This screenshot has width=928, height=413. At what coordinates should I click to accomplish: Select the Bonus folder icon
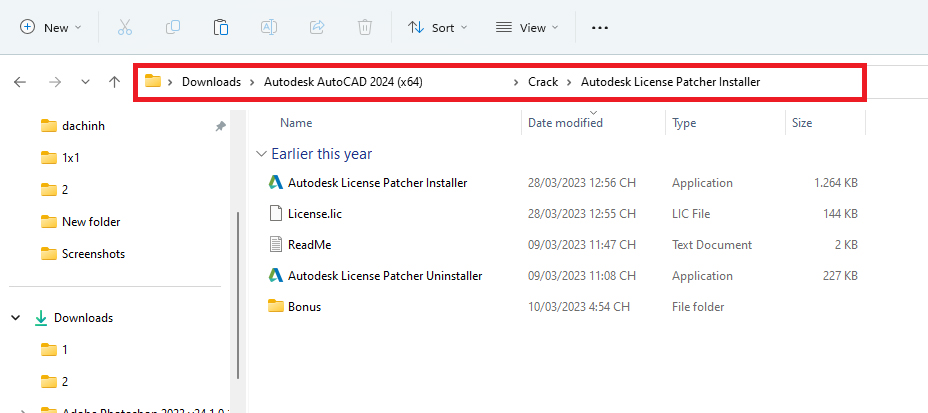[x=276, y=306]
